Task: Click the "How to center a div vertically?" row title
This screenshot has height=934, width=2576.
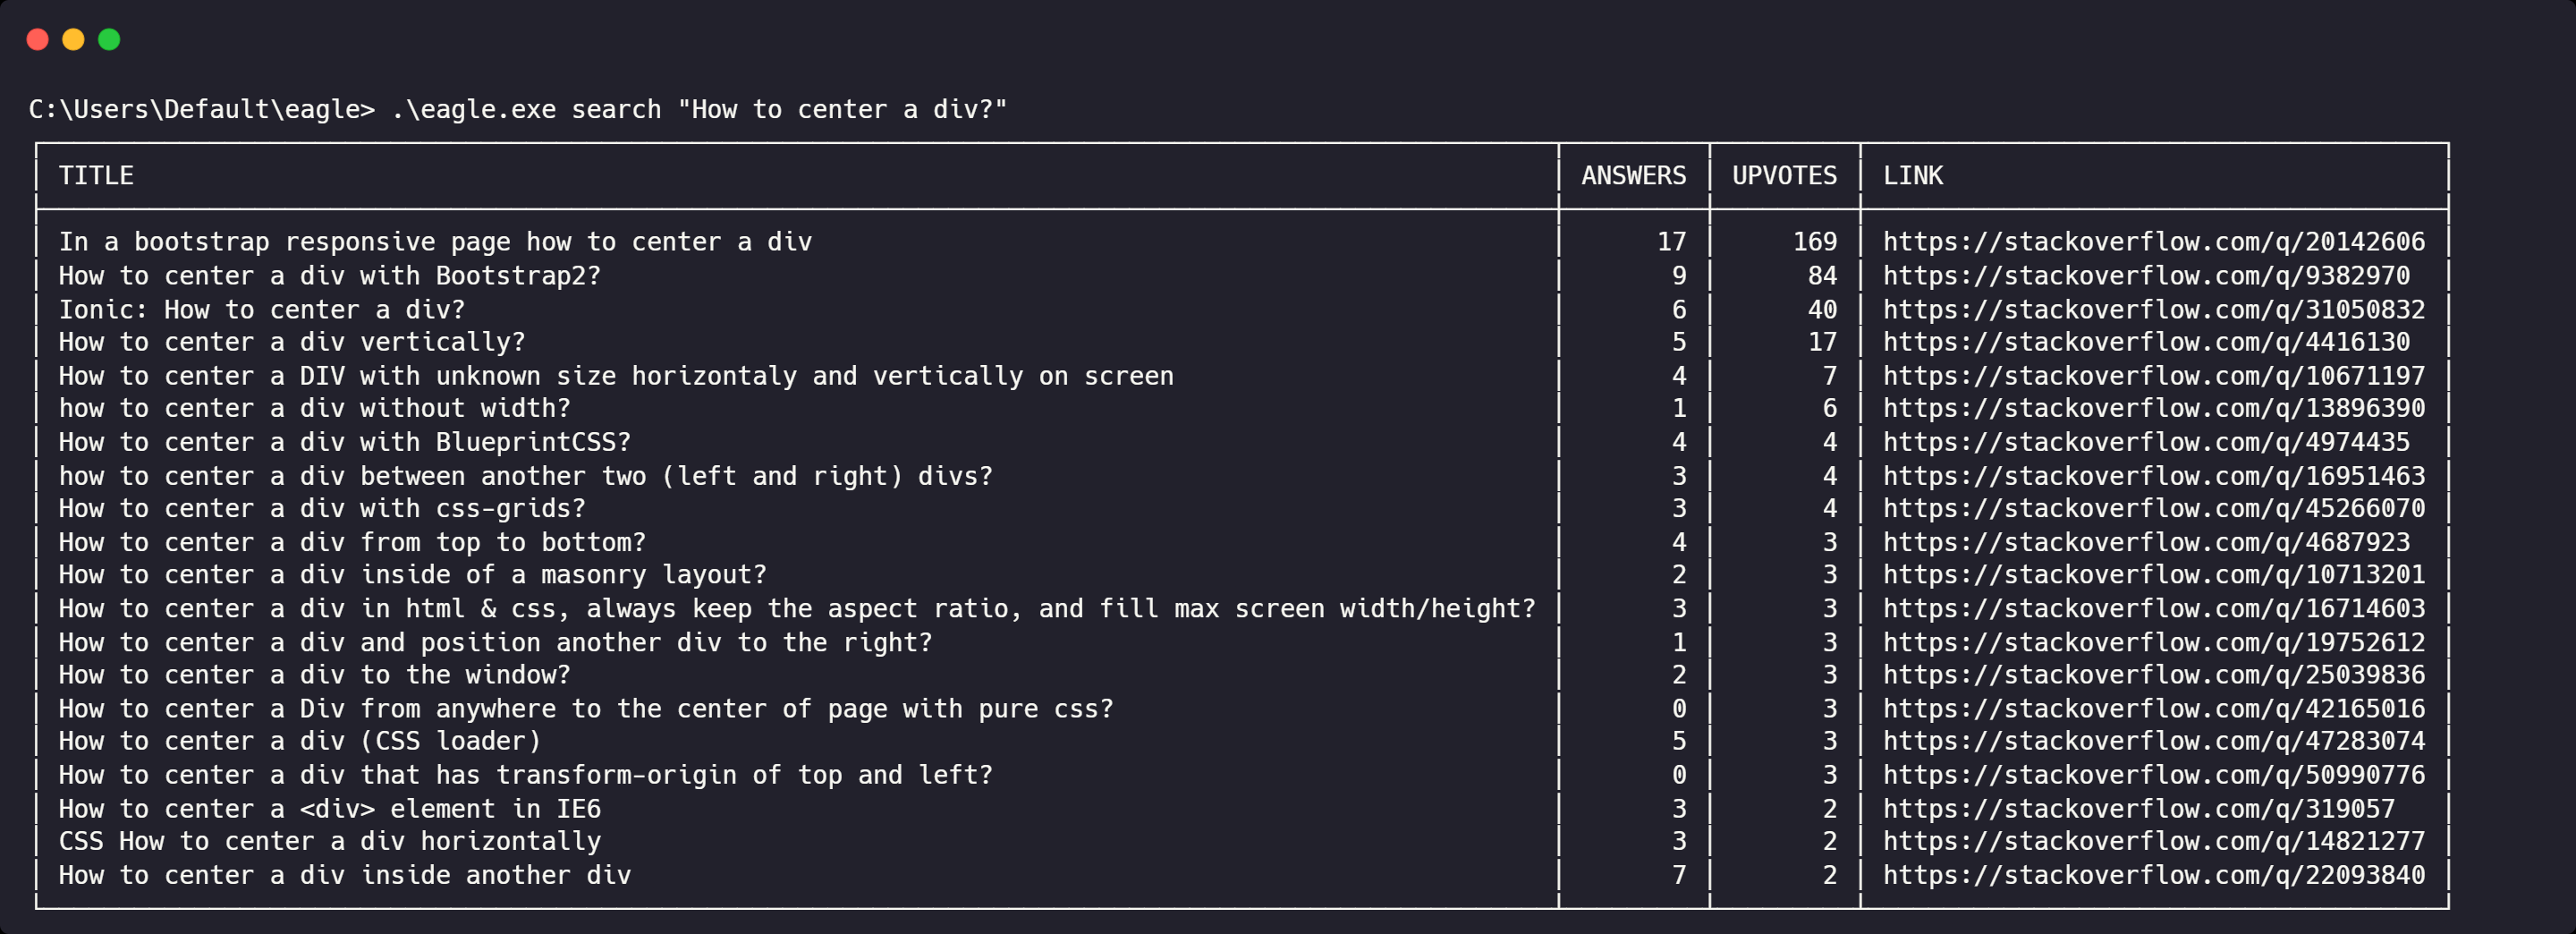Action: point(291,342)
